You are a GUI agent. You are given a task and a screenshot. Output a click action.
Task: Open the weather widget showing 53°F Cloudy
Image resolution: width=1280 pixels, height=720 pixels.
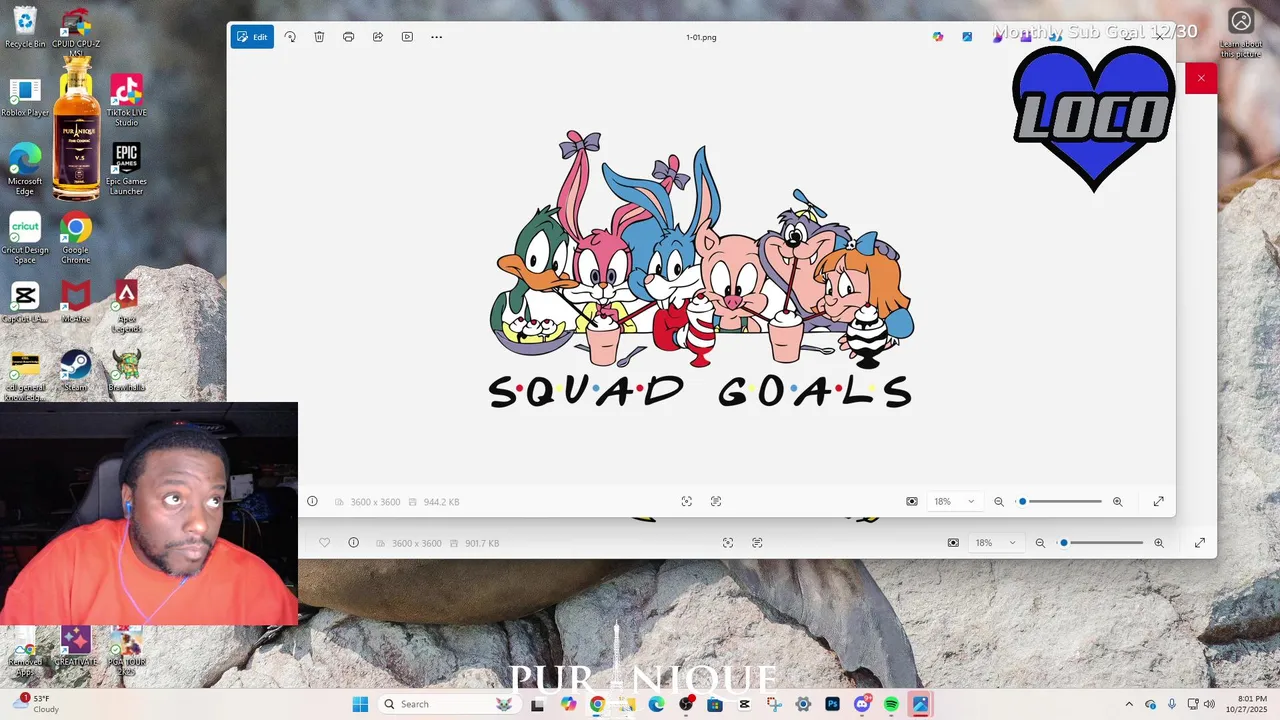[36, 704]
